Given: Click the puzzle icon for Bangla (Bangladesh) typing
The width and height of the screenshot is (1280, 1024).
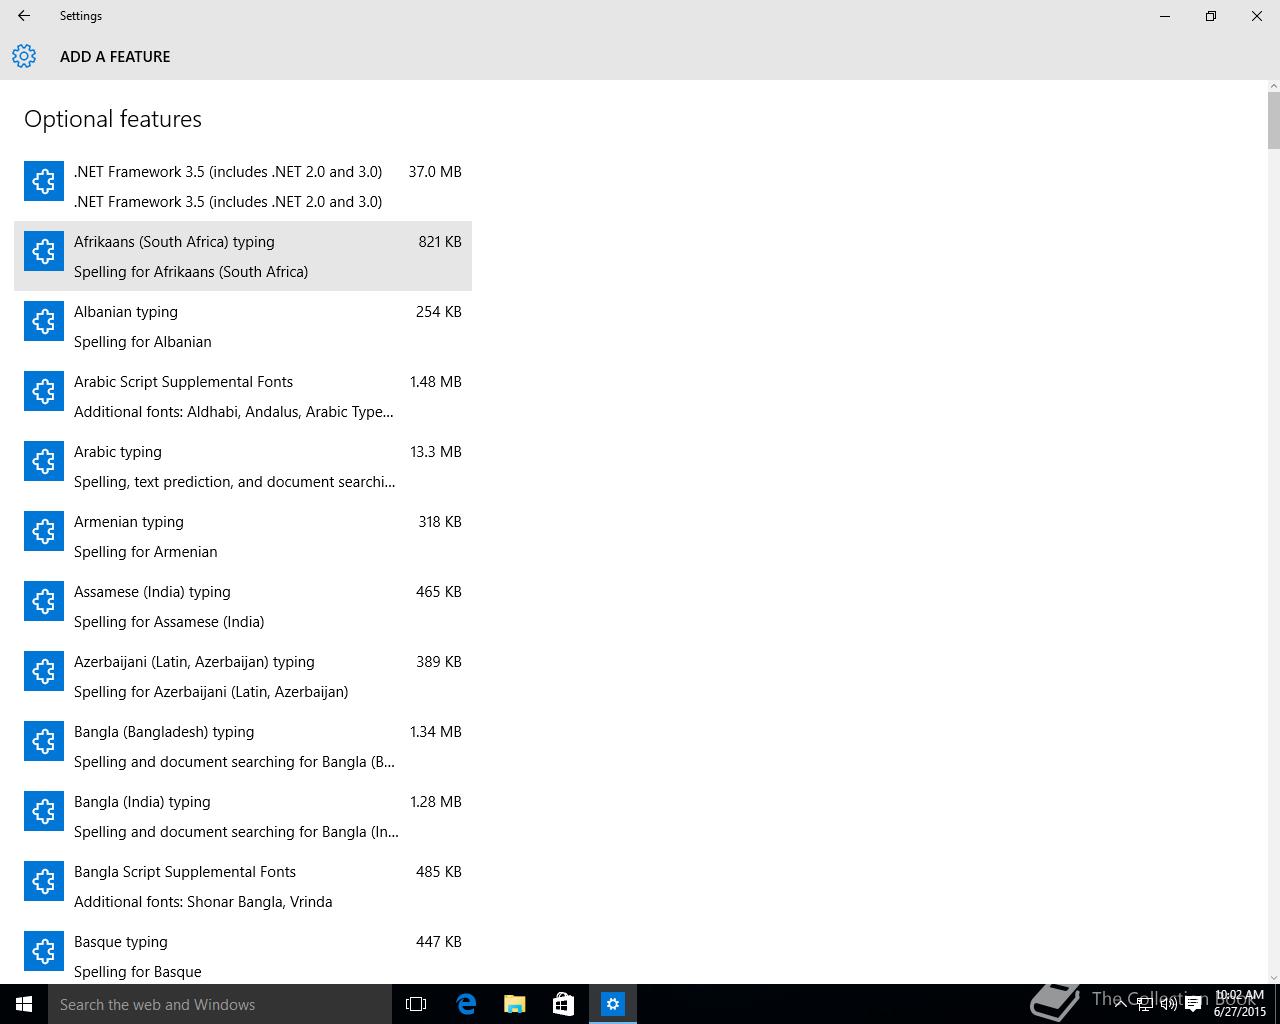Looking at the screenshot, I should [x=44, y=741].
